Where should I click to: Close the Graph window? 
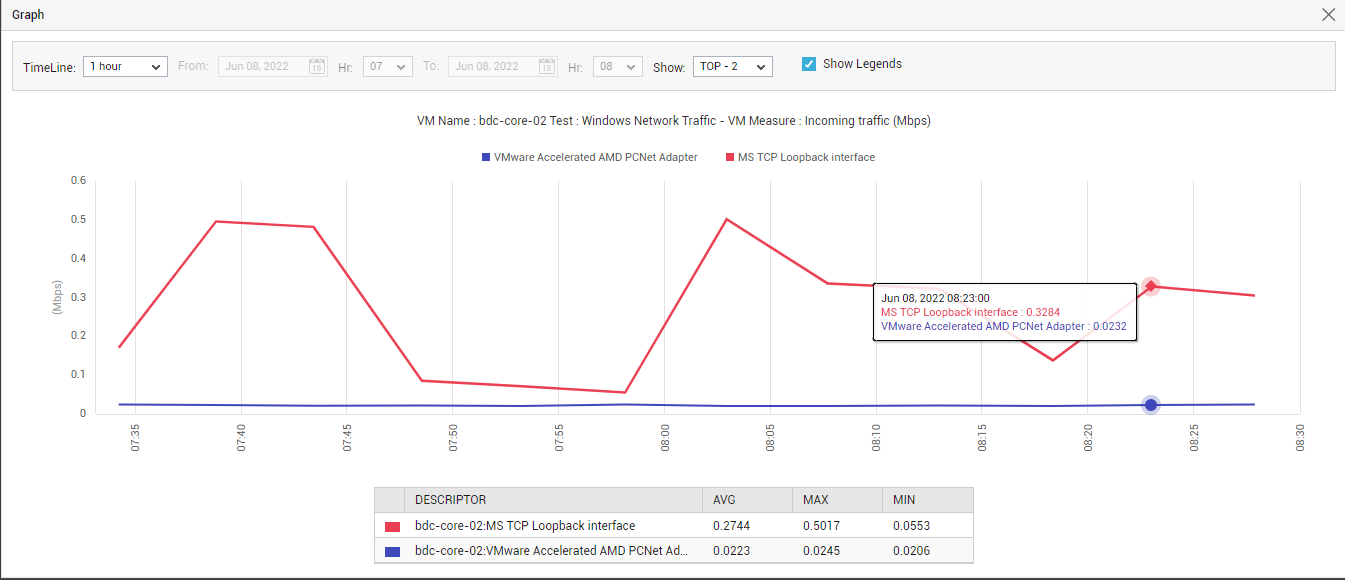pos(1328,15)
